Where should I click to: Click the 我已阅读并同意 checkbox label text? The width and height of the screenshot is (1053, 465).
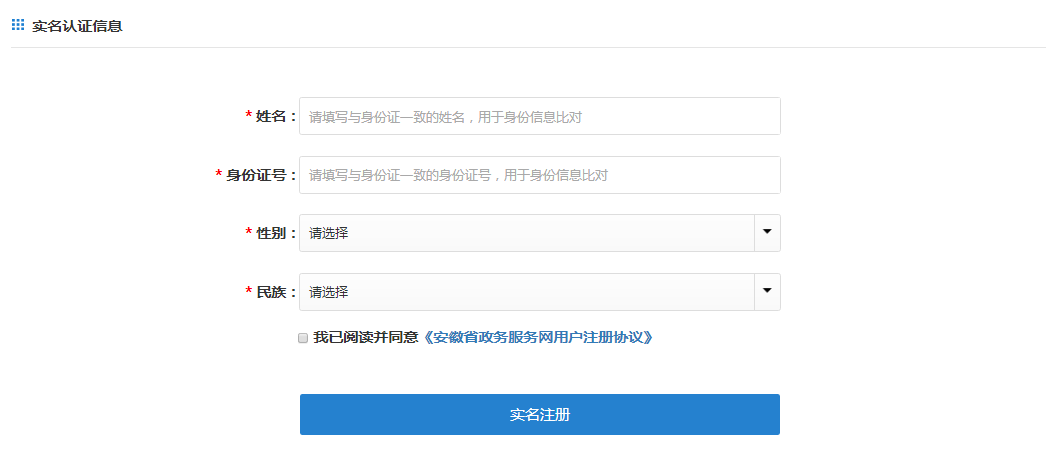pyautogui.click(x=366, y=338)
